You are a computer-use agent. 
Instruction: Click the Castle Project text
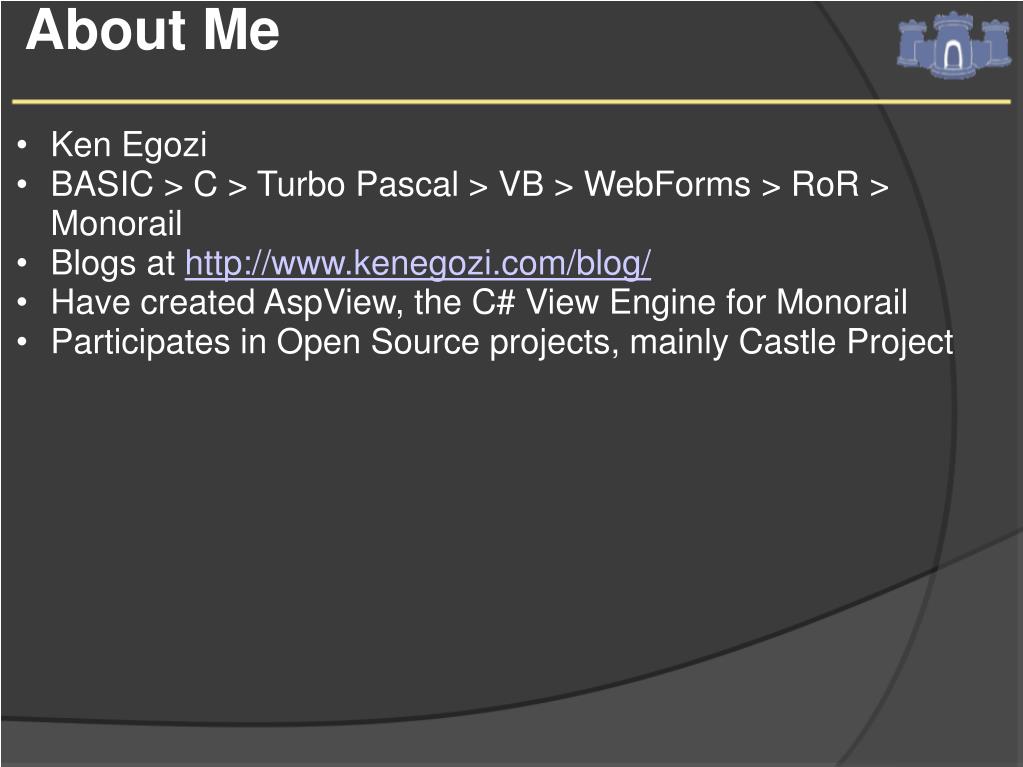[846, 342]
